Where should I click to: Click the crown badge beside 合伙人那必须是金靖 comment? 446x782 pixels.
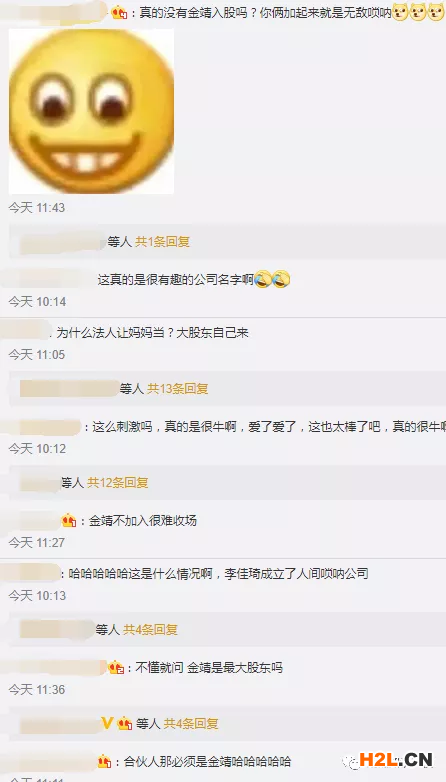(104, 761)
